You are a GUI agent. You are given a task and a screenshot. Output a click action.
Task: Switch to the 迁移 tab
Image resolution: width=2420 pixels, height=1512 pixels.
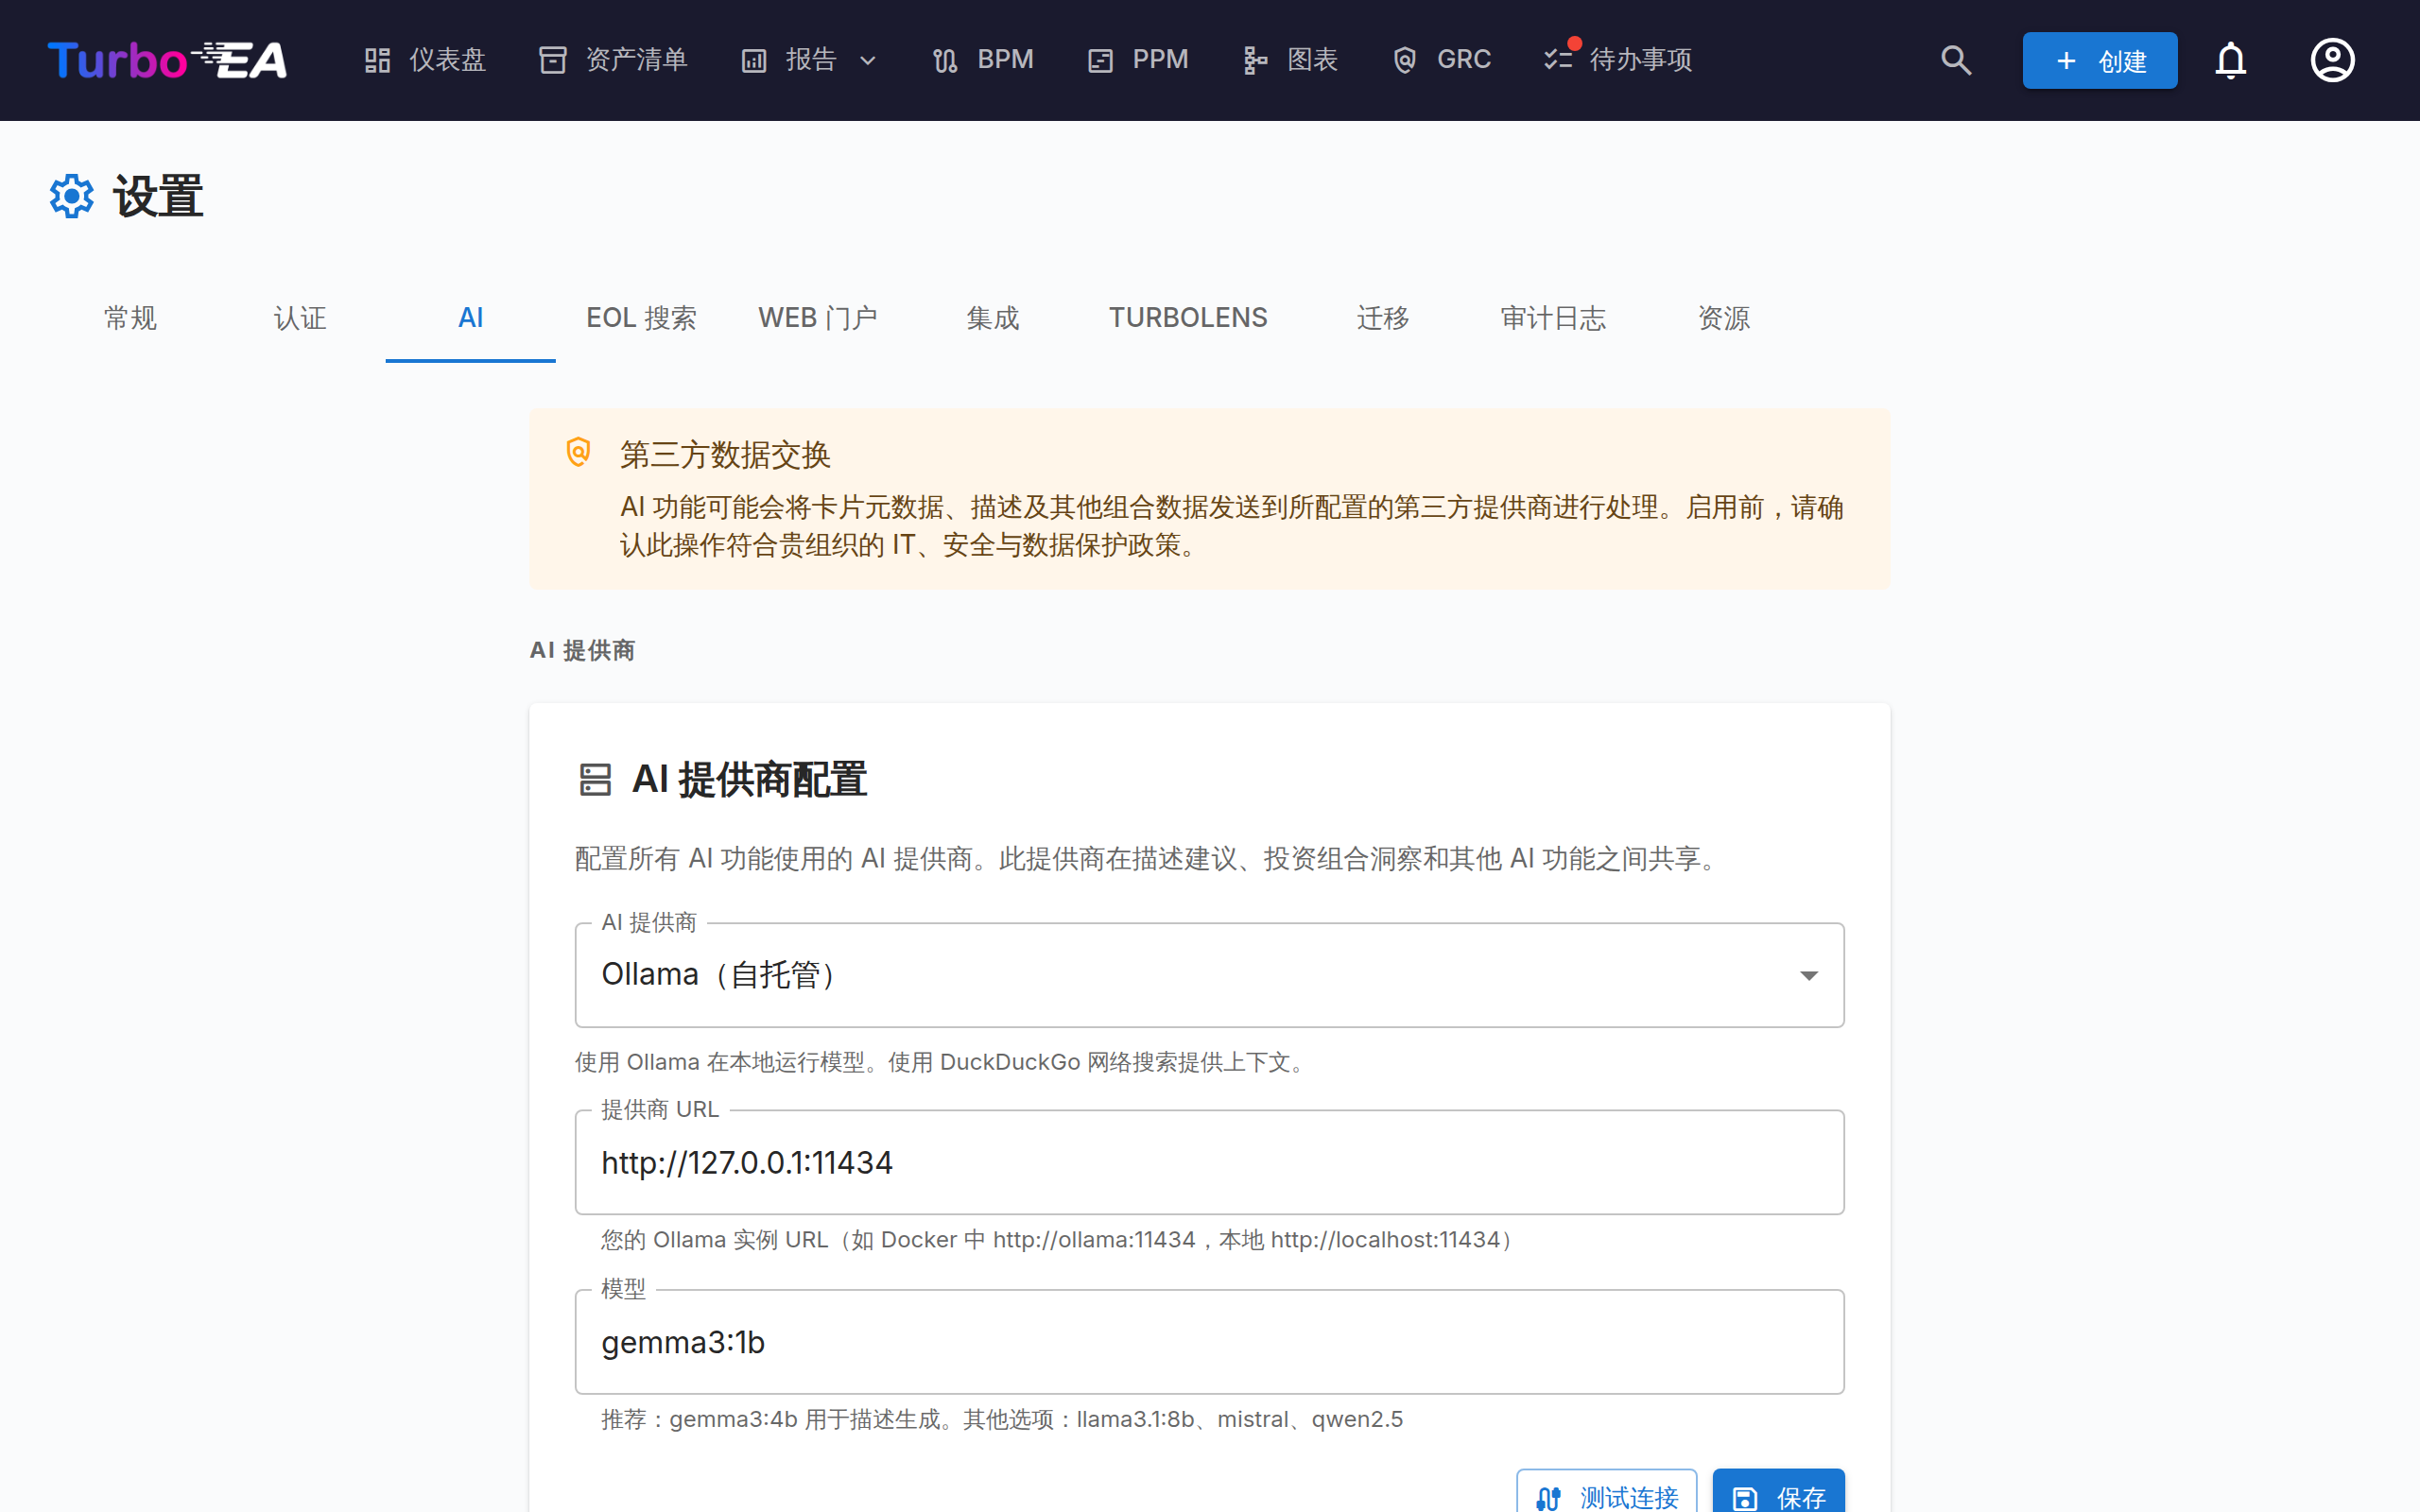point(1383,318)
